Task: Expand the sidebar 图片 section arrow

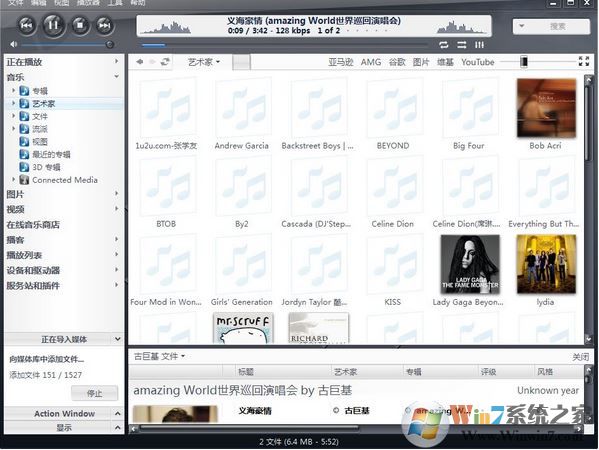Action: point(116,194)
